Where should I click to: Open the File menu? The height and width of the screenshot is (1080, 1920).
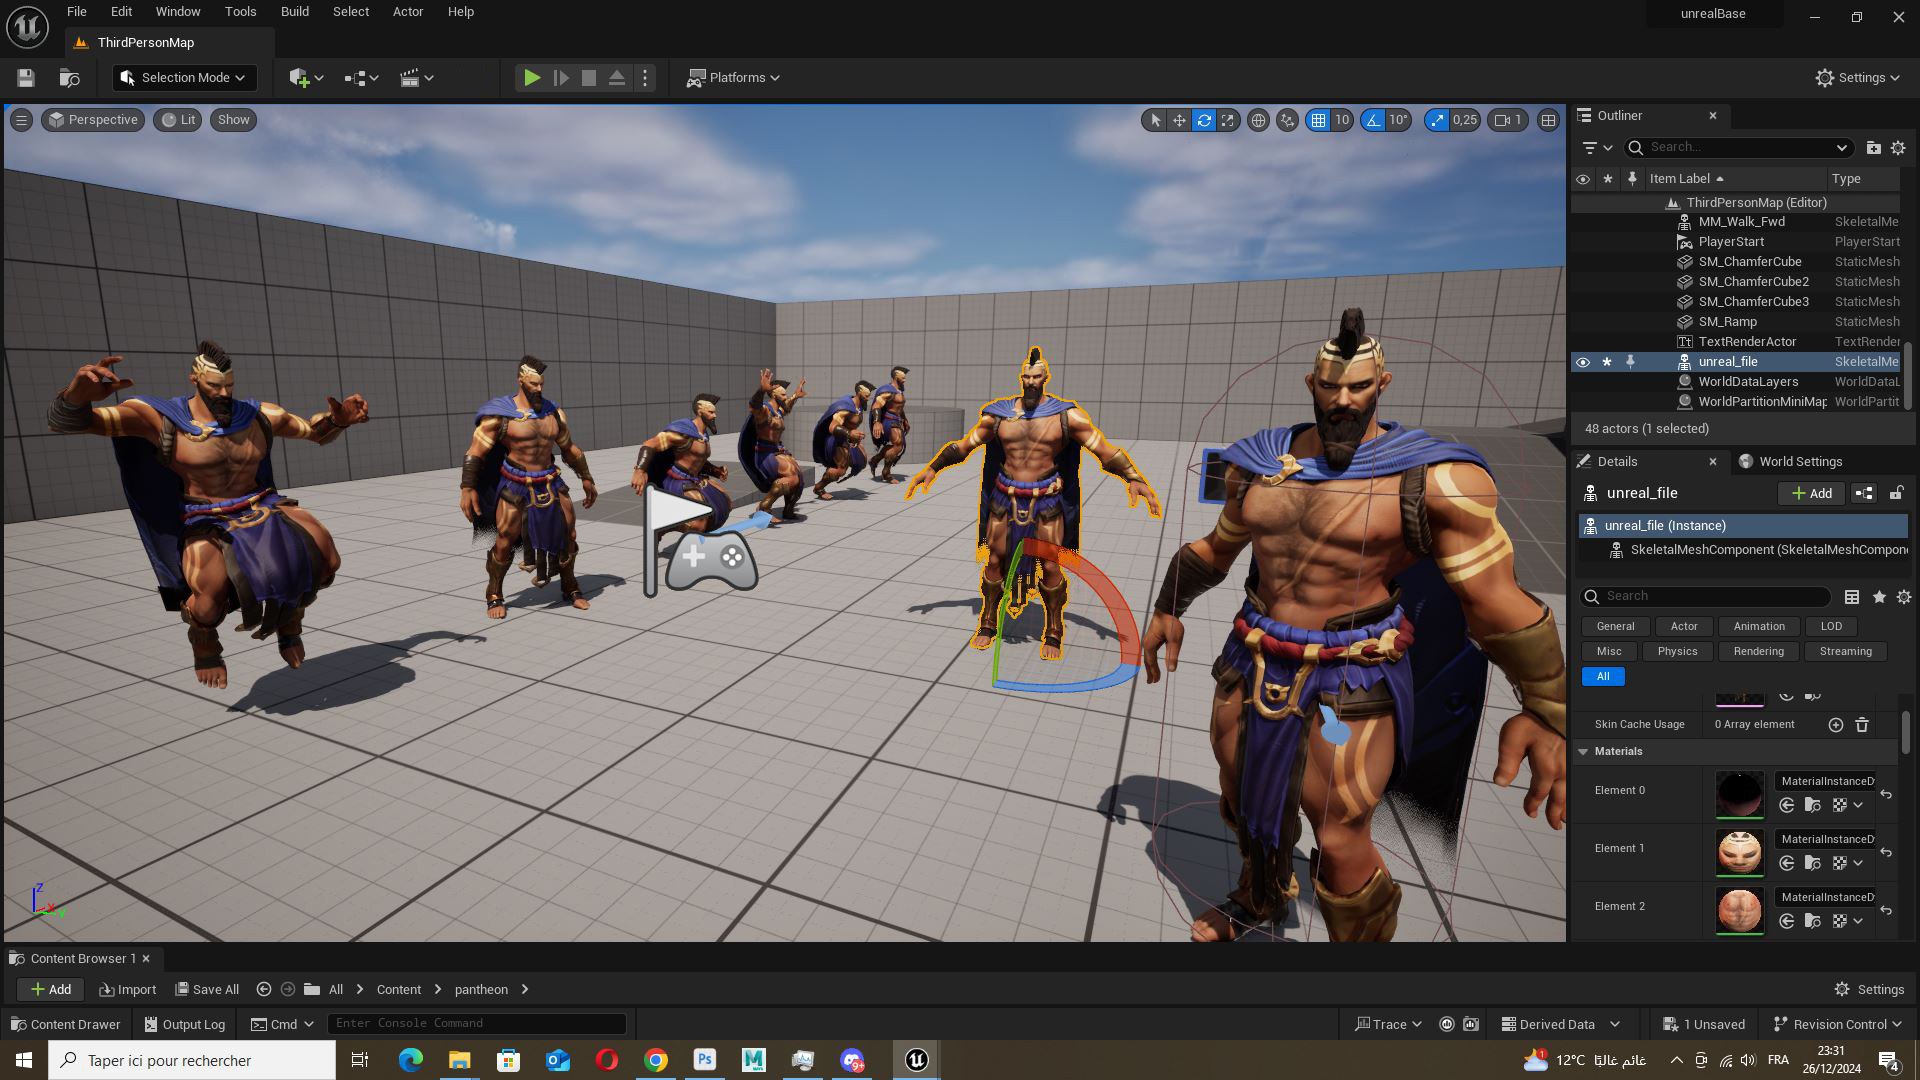pyautogui.click(x=76, y=12)
